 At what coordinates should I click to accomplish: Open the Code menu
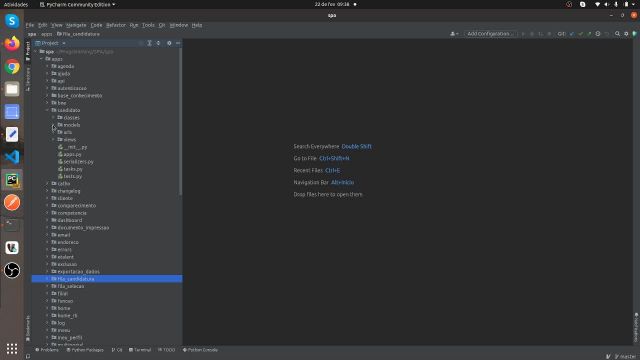click(x=96, y=25)
